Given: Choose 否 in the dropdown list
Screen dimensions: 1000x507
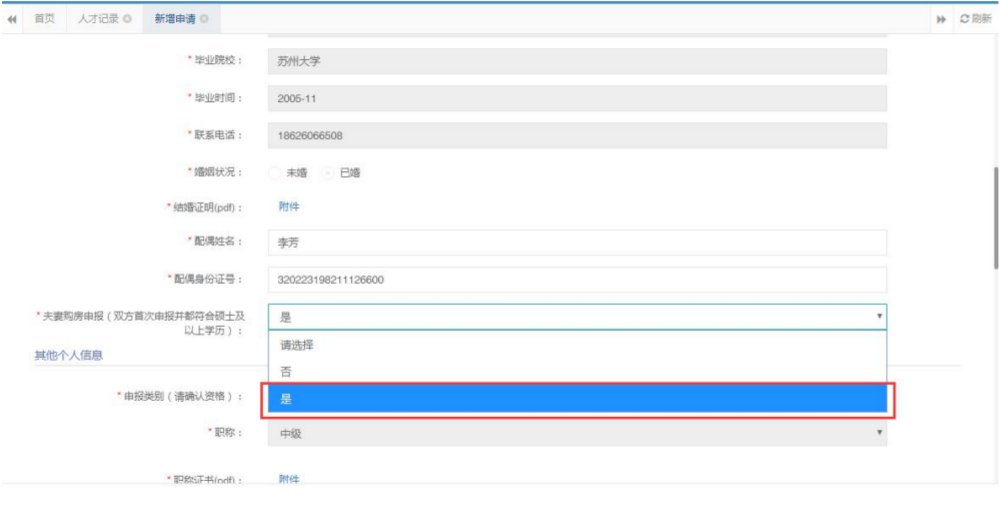Looking at the screenshot, I should pos(577,371).
